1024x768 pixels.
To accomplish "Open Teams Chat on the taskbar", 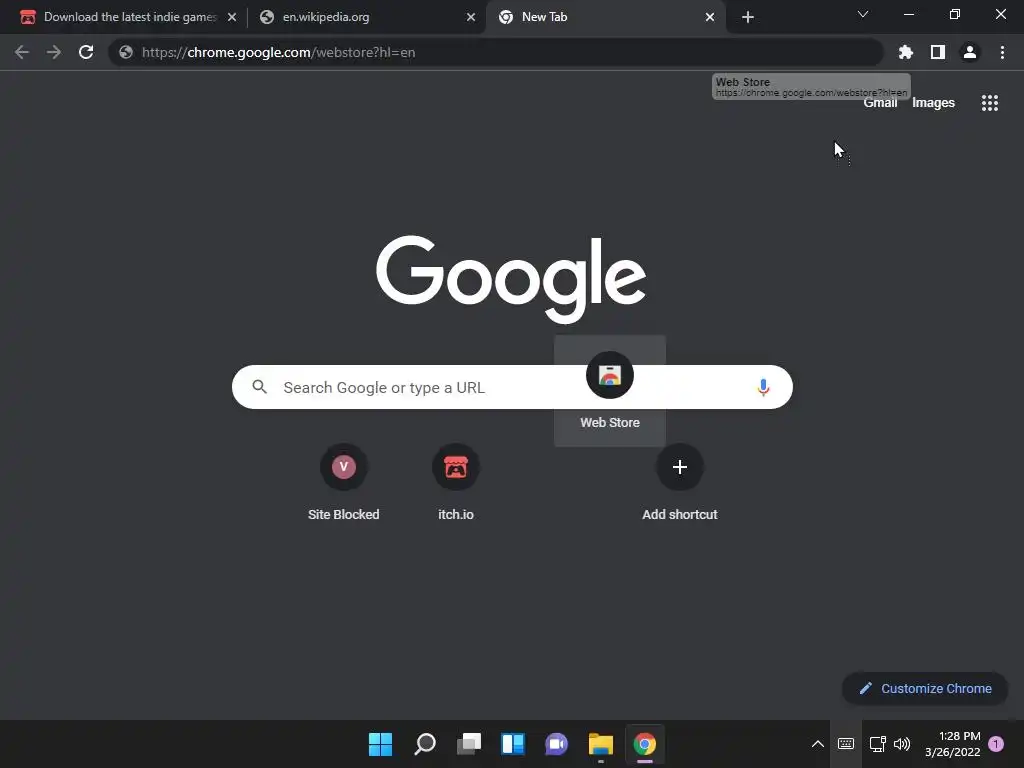I will click(x=556, y=744).
